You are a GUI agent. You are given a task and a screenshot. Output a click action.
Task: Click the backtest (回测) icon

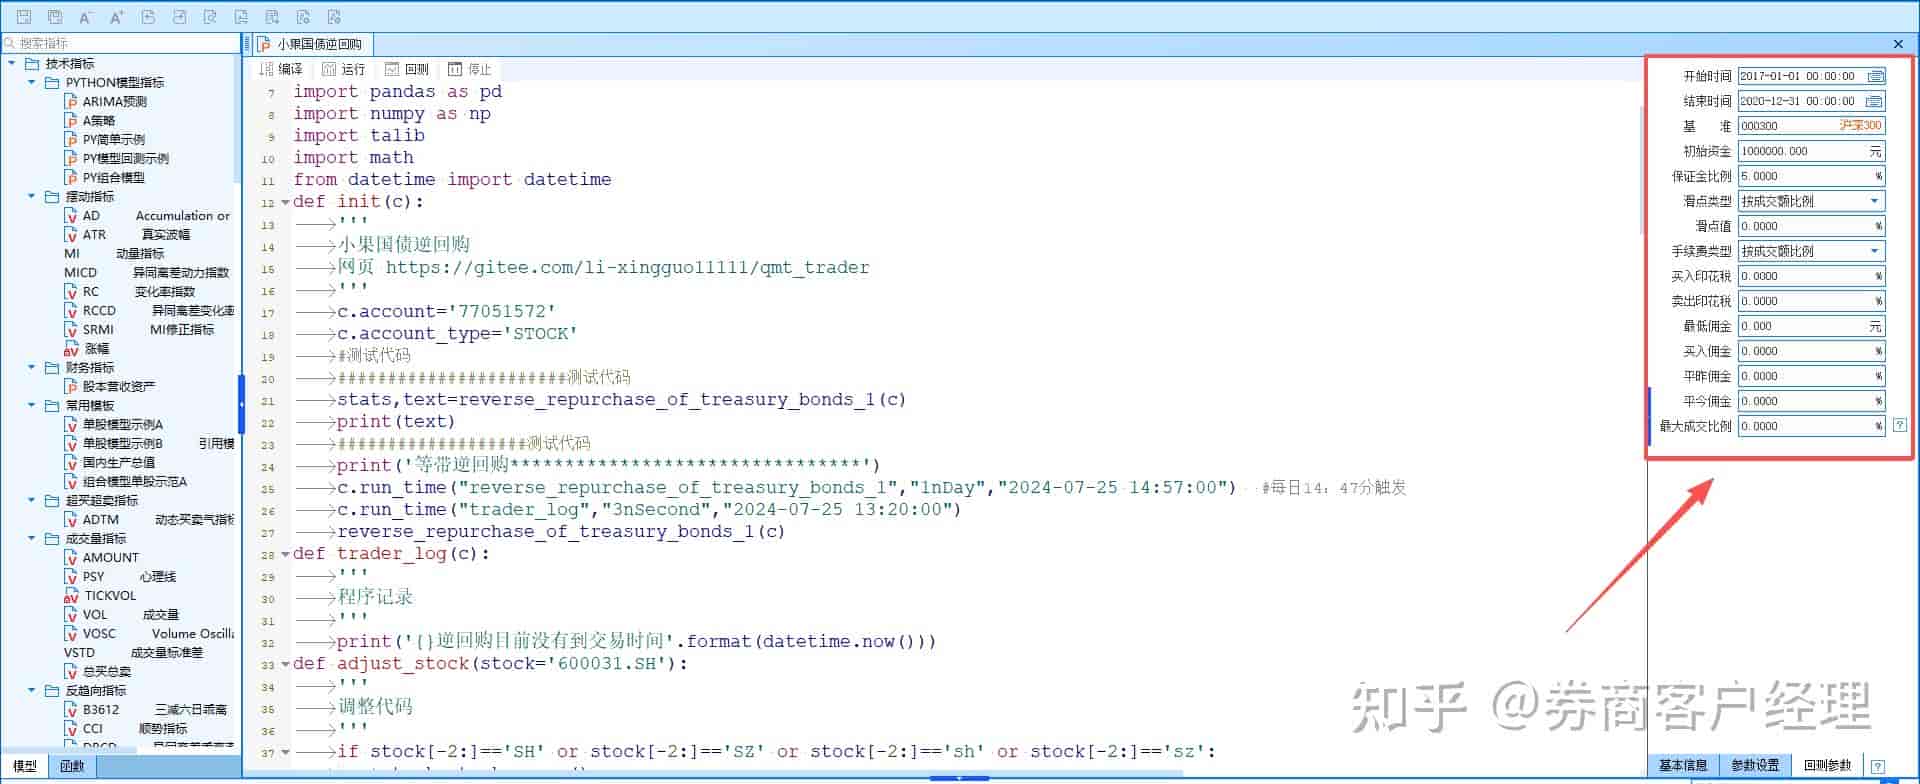[392, 69]
